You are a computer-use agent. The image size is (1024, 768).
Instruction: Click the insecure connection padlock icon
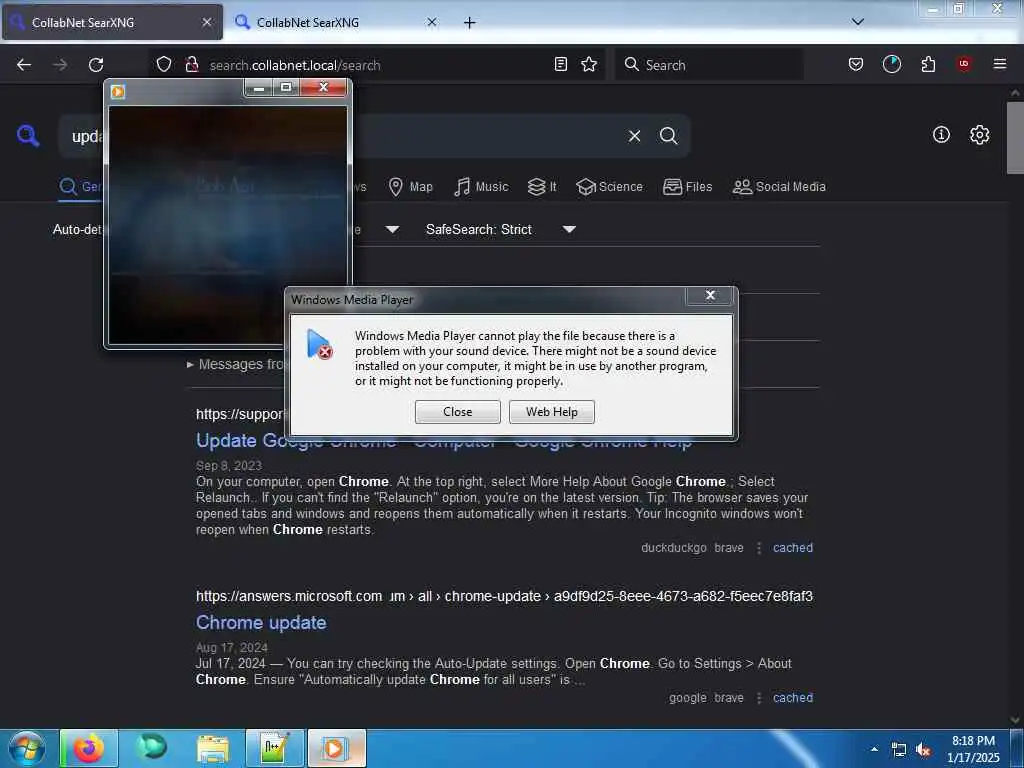coord(192,64)
